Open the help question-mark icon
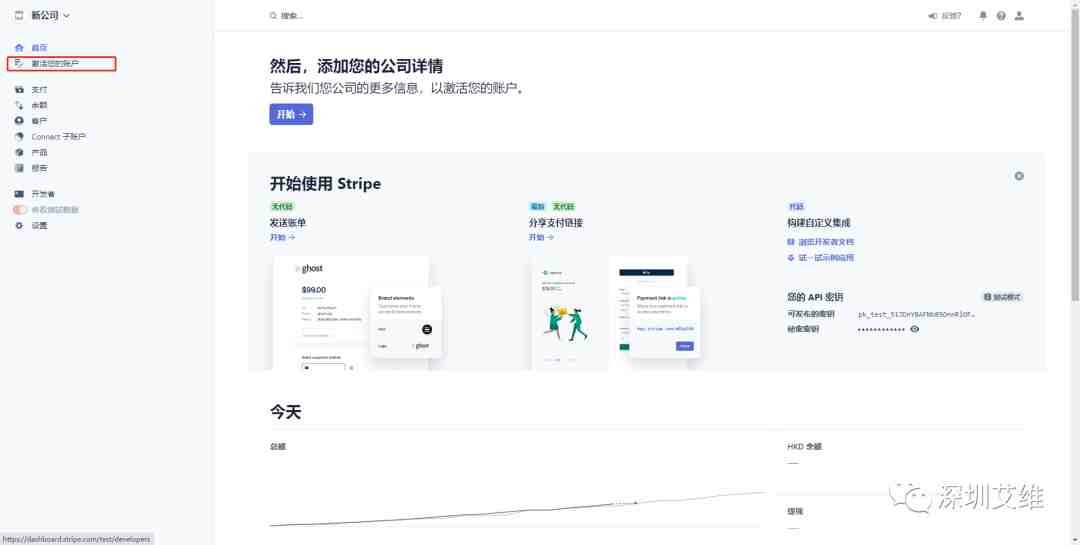 [x=1001, y=16]
